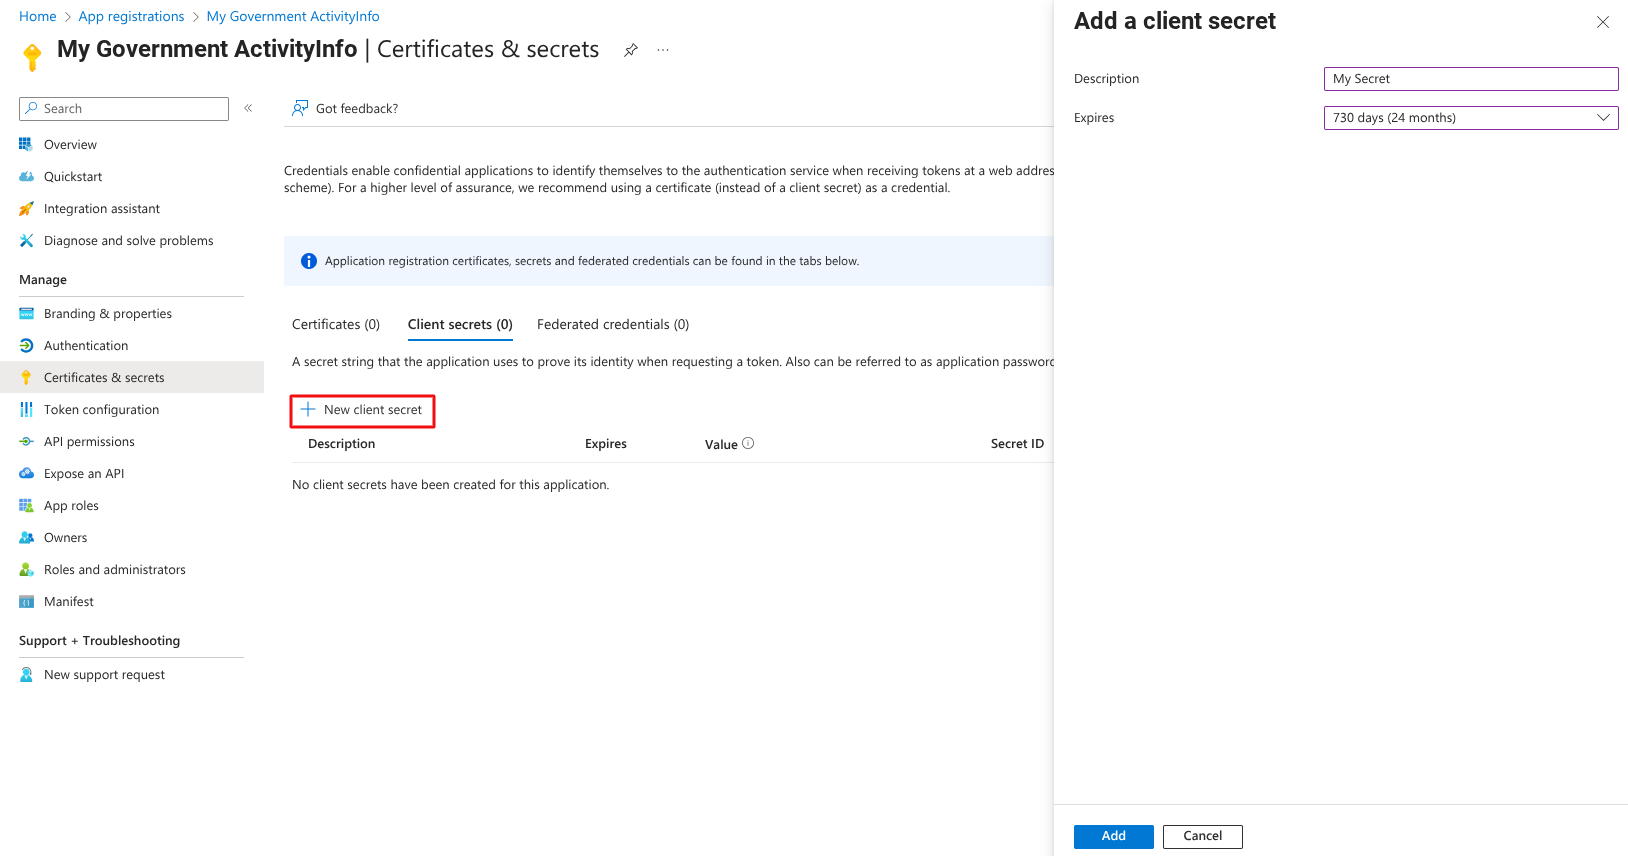Click the pin icon next to page title
This screenshot has height=856, width=1628.
point(631,50)
